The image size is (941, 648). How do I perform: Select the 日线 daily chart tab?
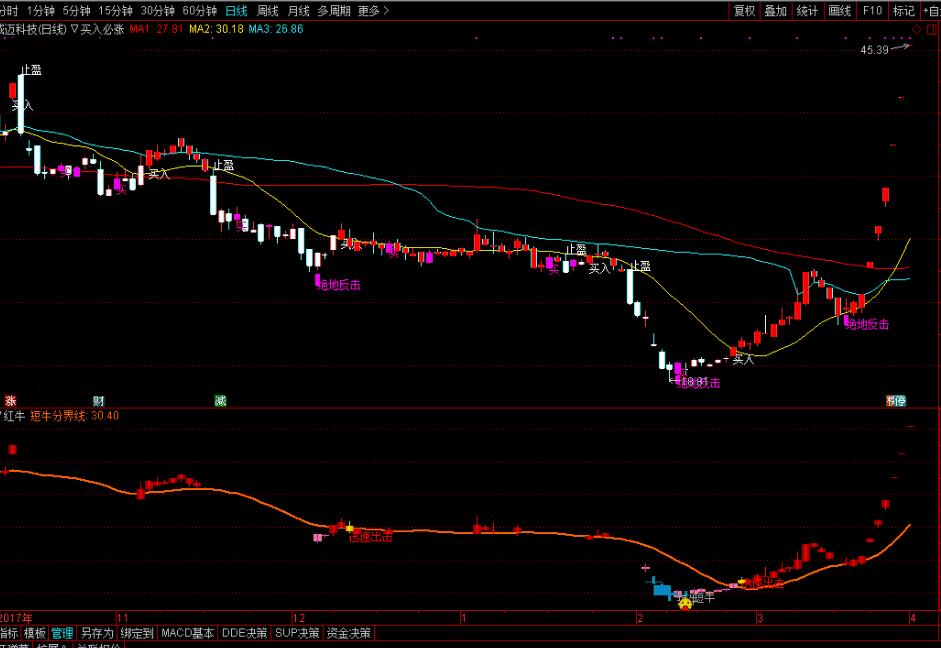click(236, 10)
